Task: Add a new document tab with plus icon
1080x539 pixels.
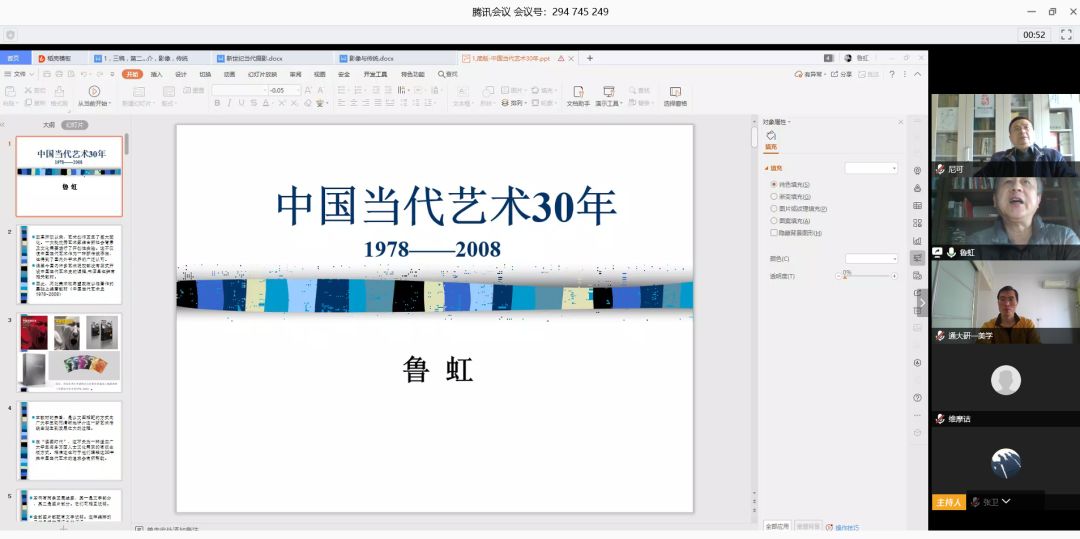Action: pos(590,58)
